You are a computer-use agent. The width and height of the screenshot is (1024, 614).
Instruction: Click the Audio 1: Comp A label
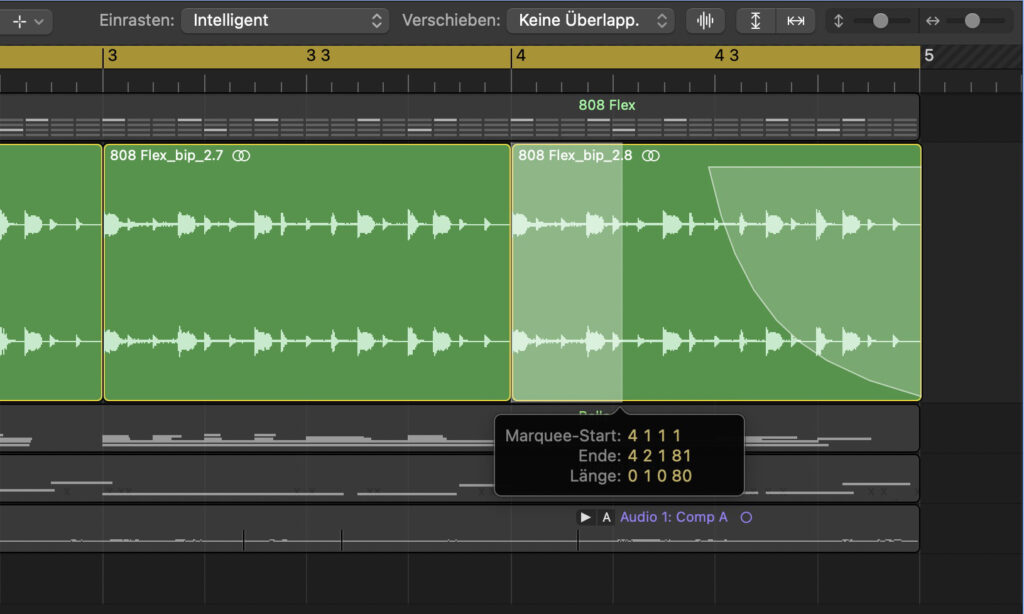(x=673, y=517)
